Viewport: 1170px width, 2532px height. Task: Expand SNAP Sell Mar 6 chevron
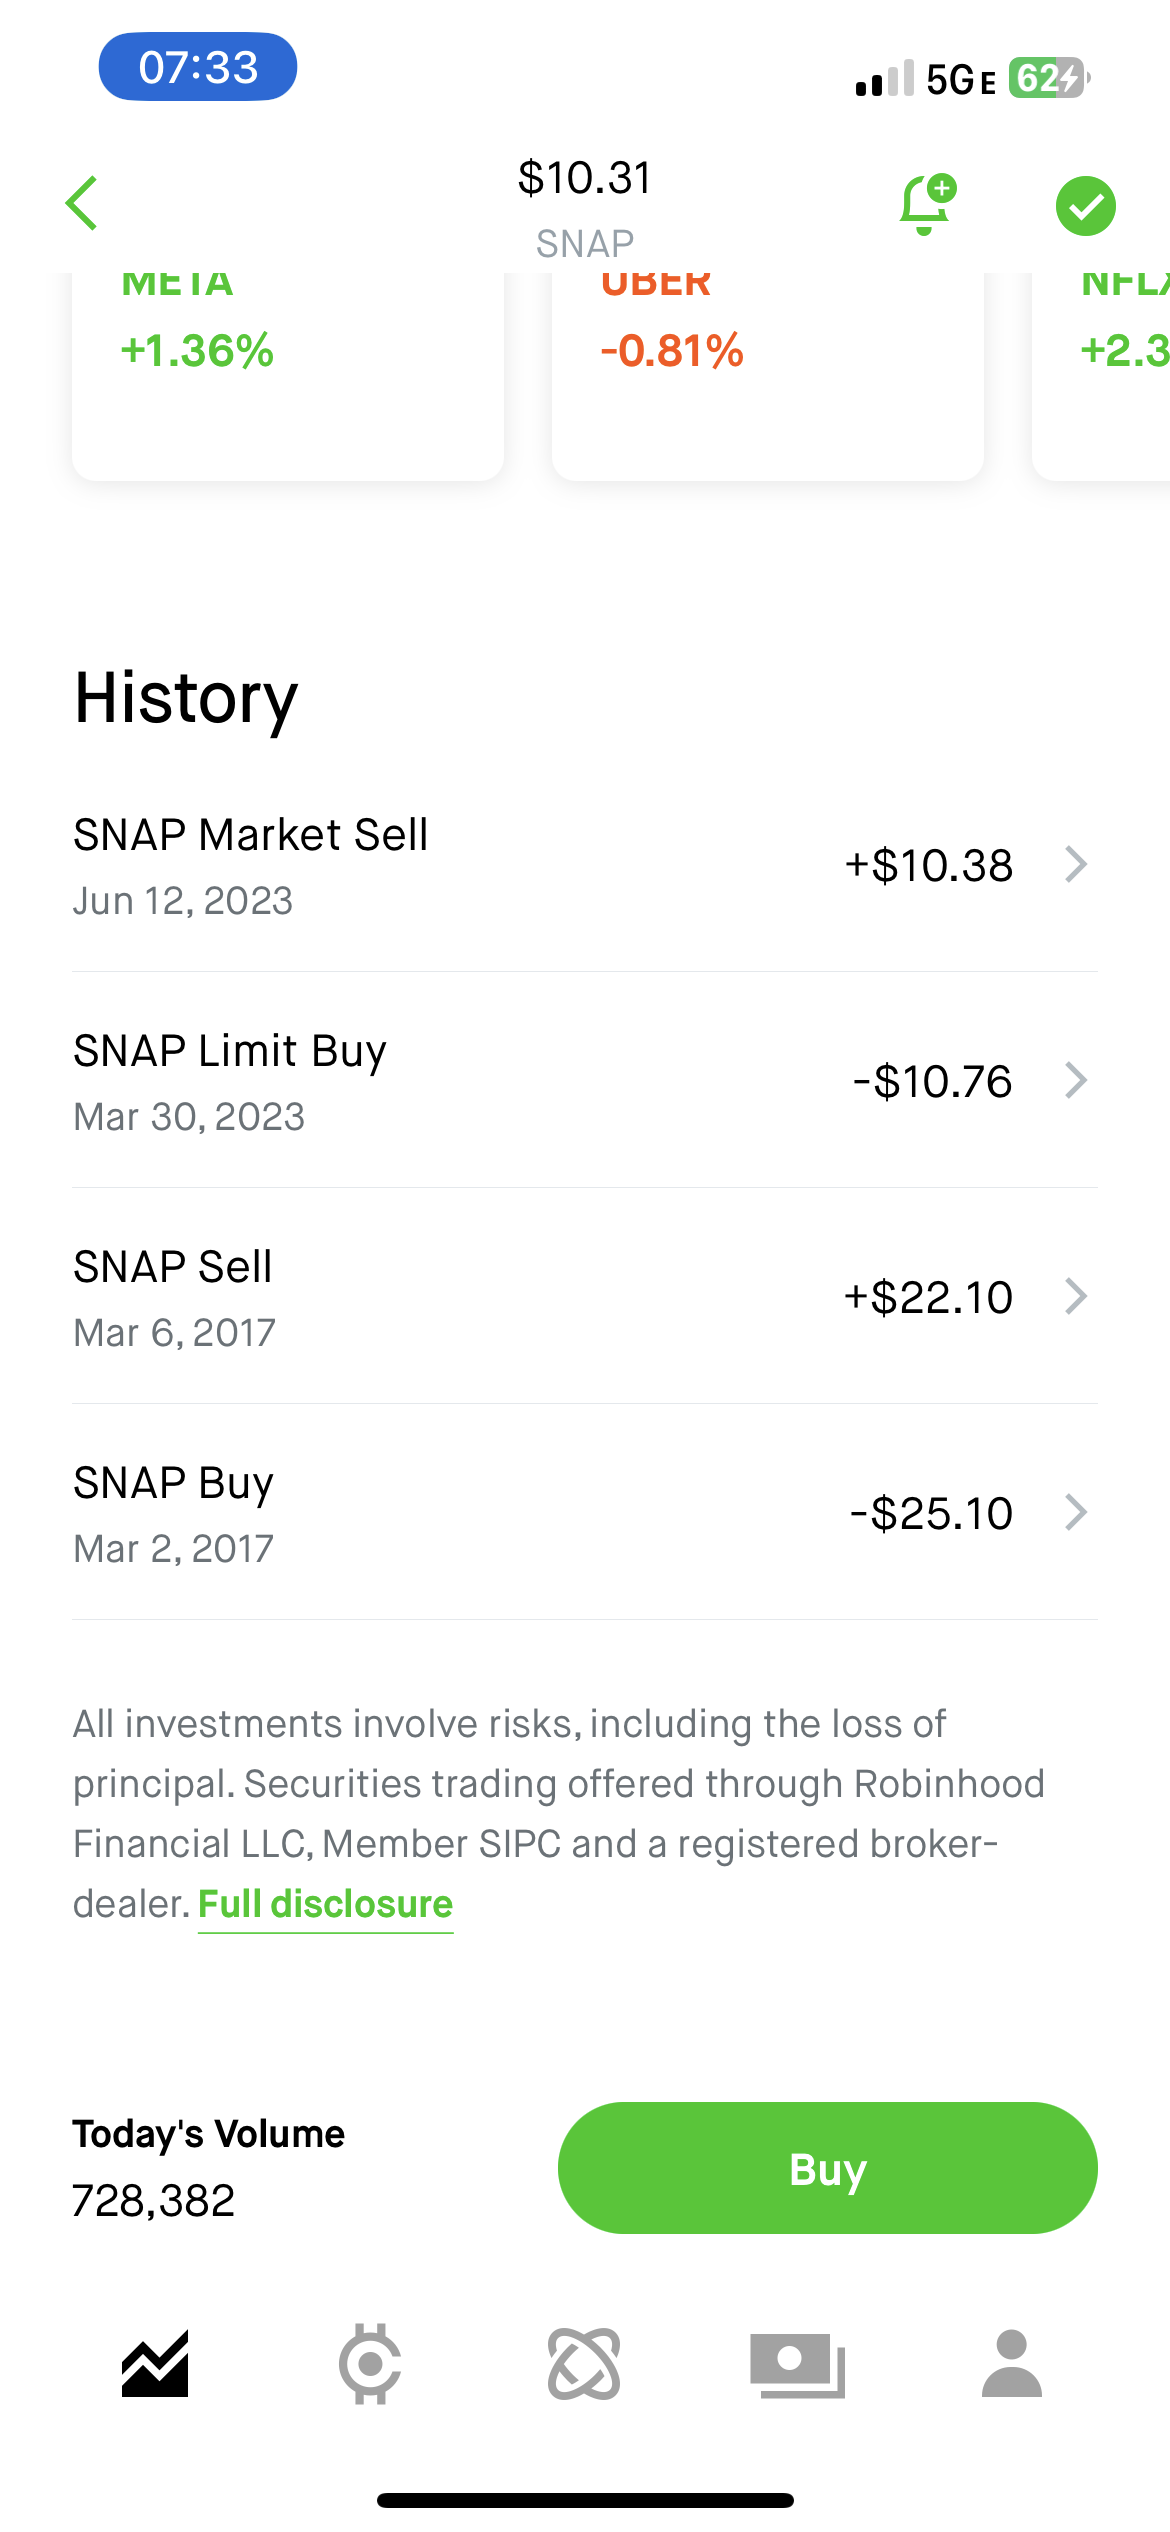pos(1076,1297)
